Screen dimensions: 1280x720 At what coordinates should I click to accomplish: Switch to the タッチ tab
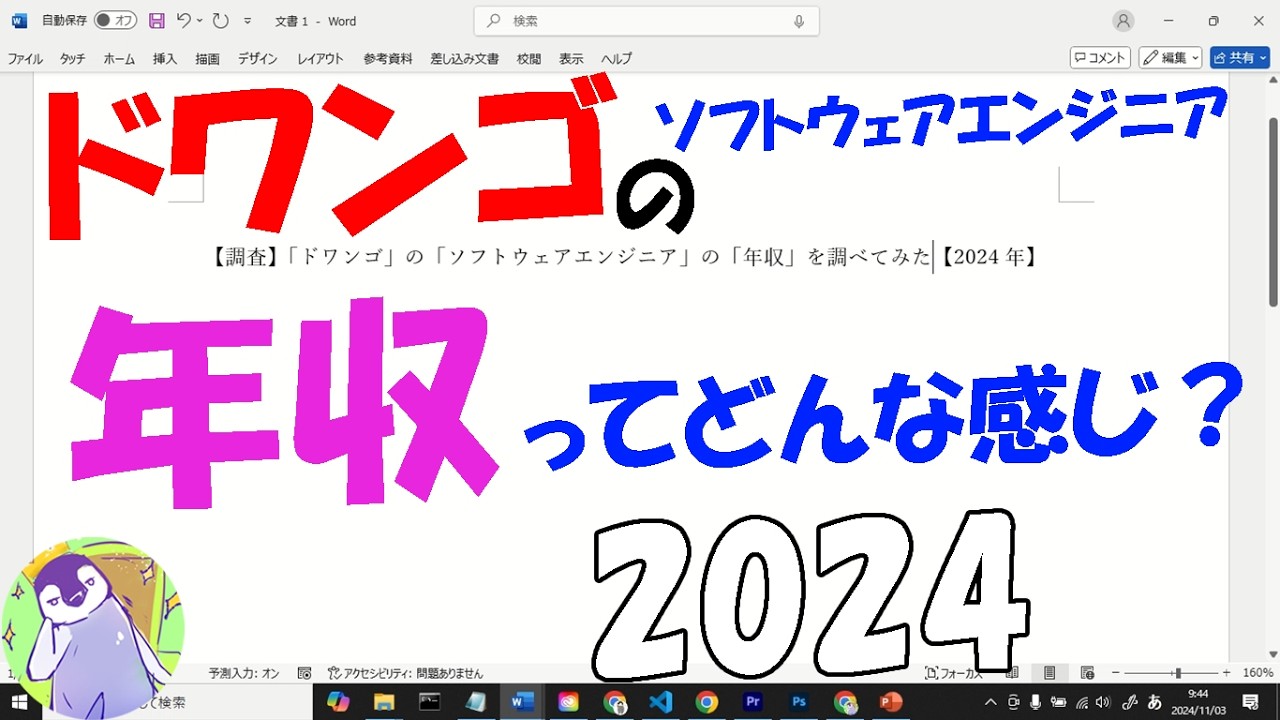pos(73,59)
